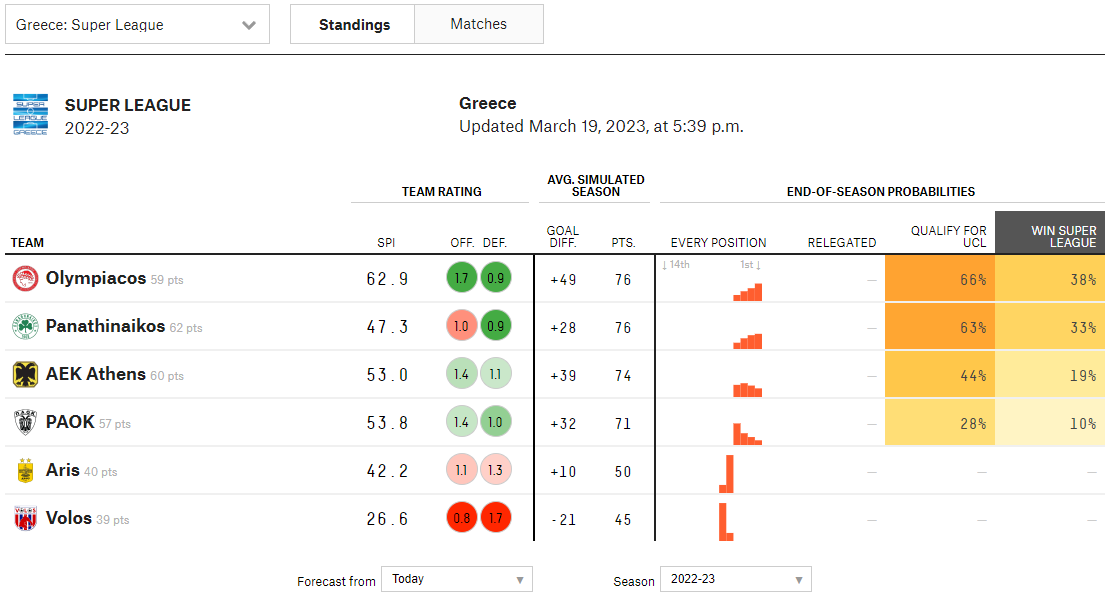Sort by Qualify for UCL header
The width and height of the screenshot is (1112, 608).
948,236
